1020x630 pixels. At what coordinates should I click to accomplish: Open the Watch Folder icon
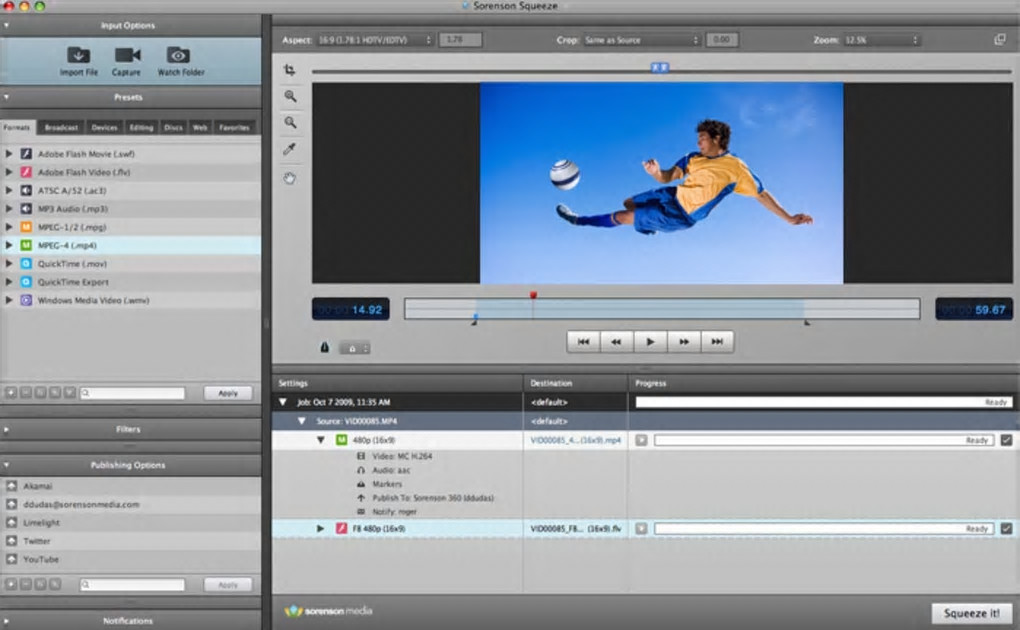(179, 55)
